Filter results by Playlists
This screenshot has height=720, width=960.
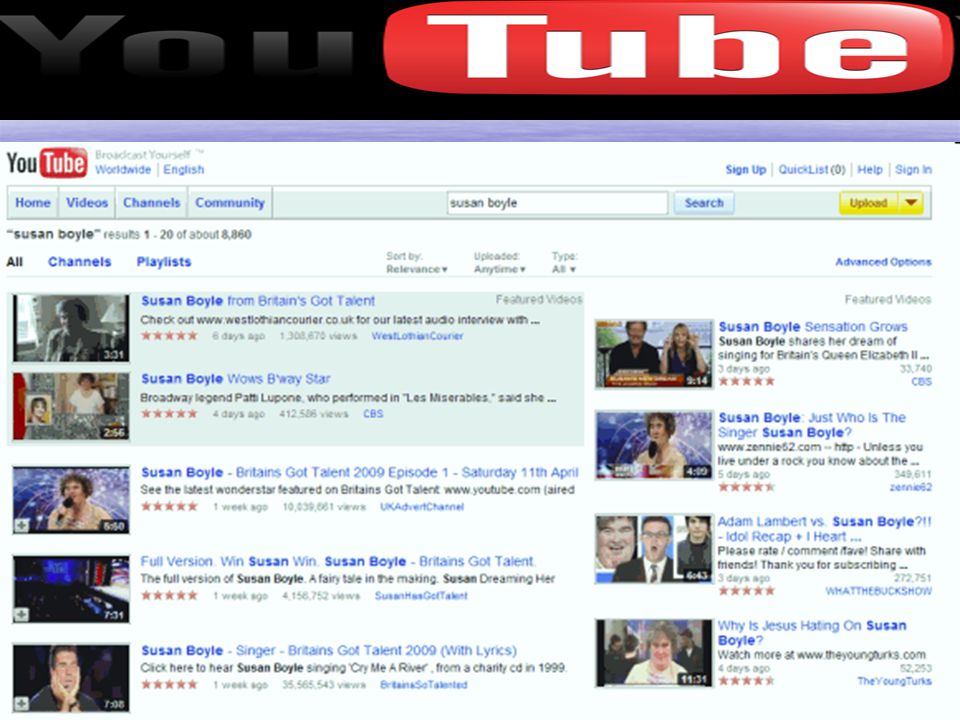pyautogui.click(x=163, y=262)
